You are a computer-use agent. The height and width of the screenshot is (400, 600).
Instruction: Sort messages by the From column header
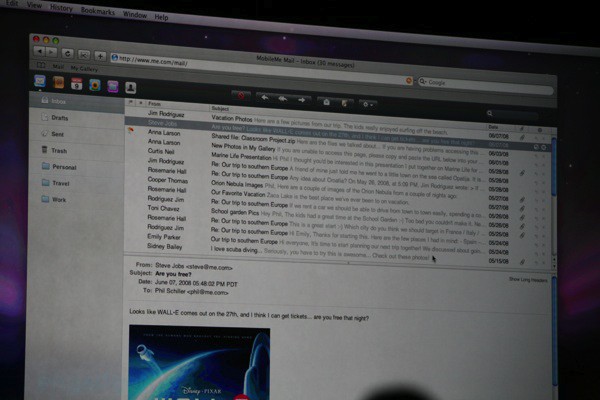[178, 105]
